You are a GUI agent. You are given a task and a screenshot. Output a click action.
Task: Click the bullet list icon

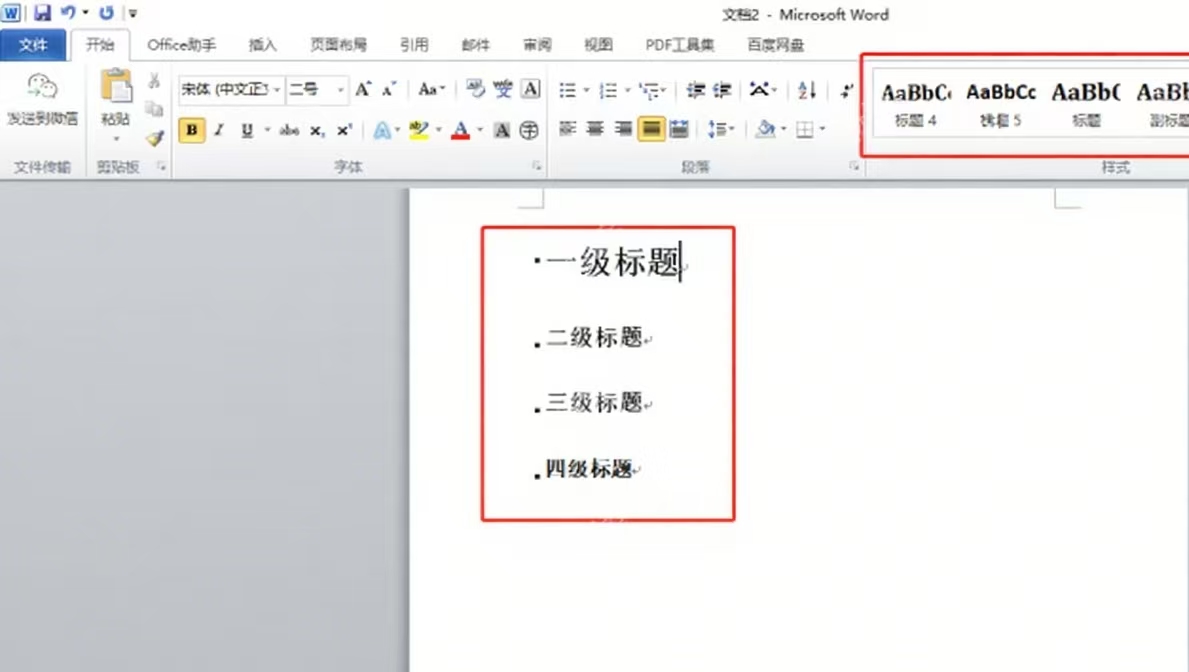click(x=568, y=90)
